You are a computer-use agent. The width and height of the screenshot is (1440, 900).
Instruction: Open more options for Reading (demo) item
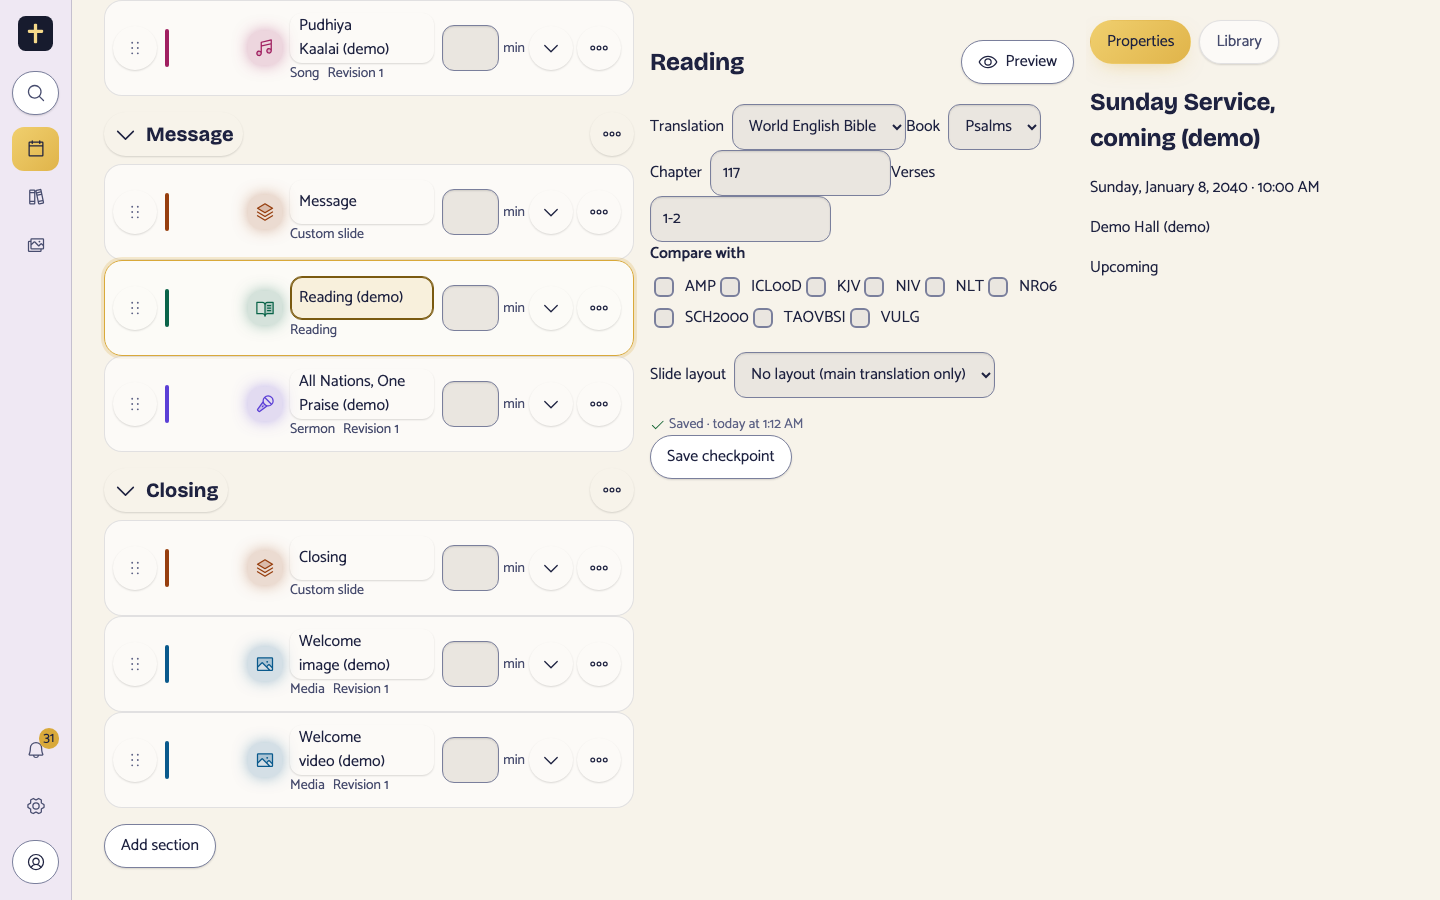click(x=599, y=308)
